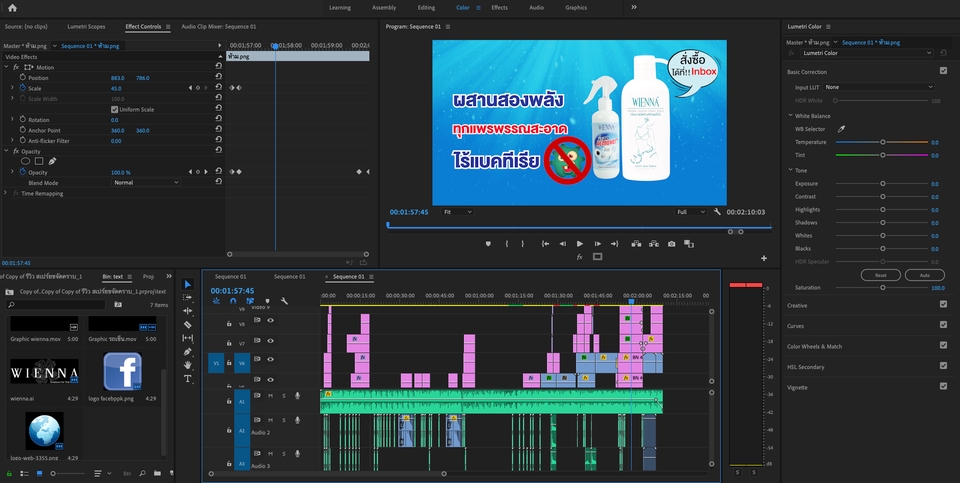
Task: Toggle the Vignette checkbox
Action: (943, 386)
